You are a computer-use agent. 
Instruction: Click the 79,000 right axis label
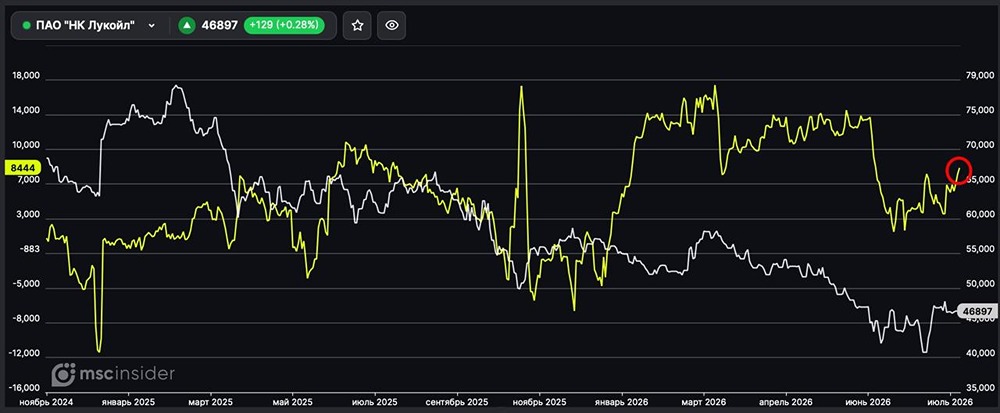coord(978,76)
